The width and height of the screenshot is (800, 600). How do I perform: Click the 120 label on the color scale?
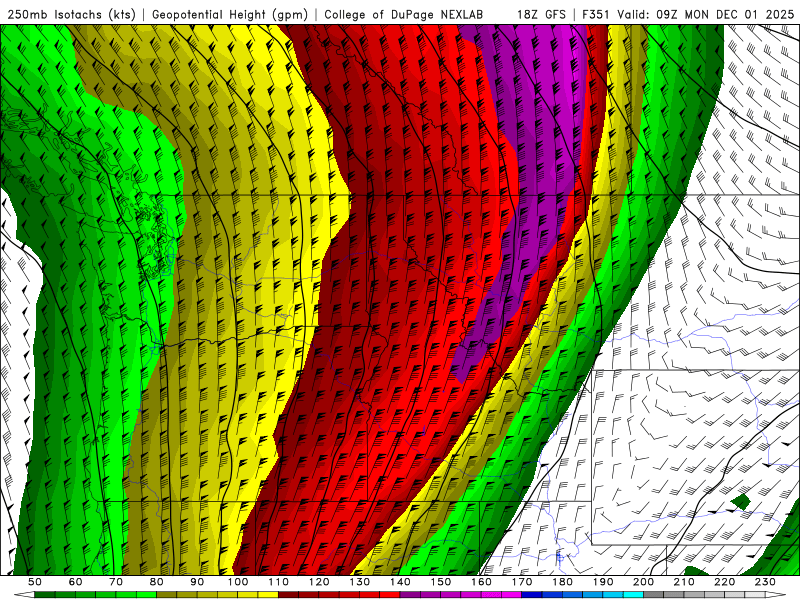coord(319,582)
